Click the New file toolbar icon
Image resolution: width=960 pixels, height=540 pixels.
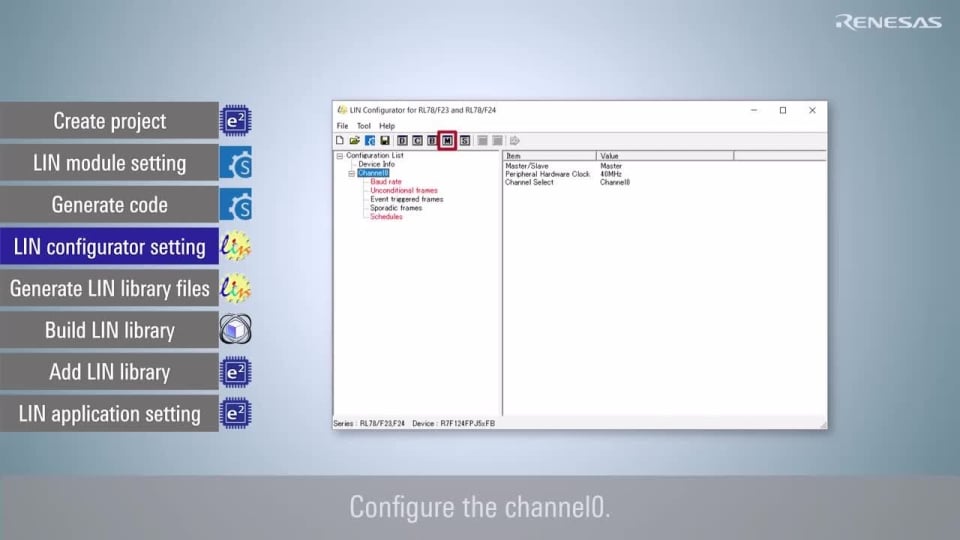(x=340, y=141)
